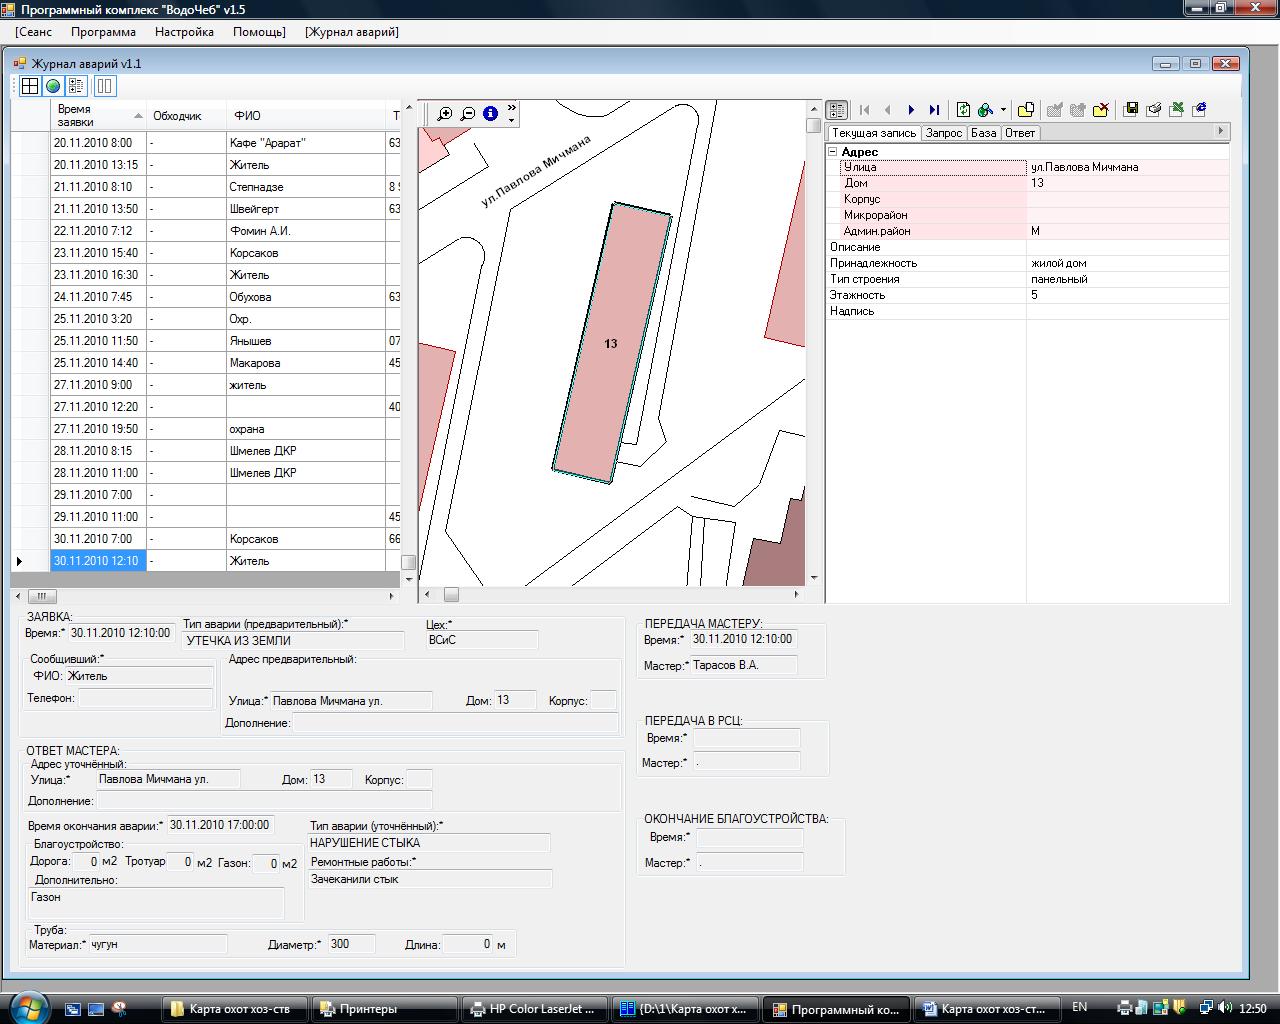The image size is (1280, 1024).
Task: Toggle the globe map view button
Action: [x=53, y=86]
